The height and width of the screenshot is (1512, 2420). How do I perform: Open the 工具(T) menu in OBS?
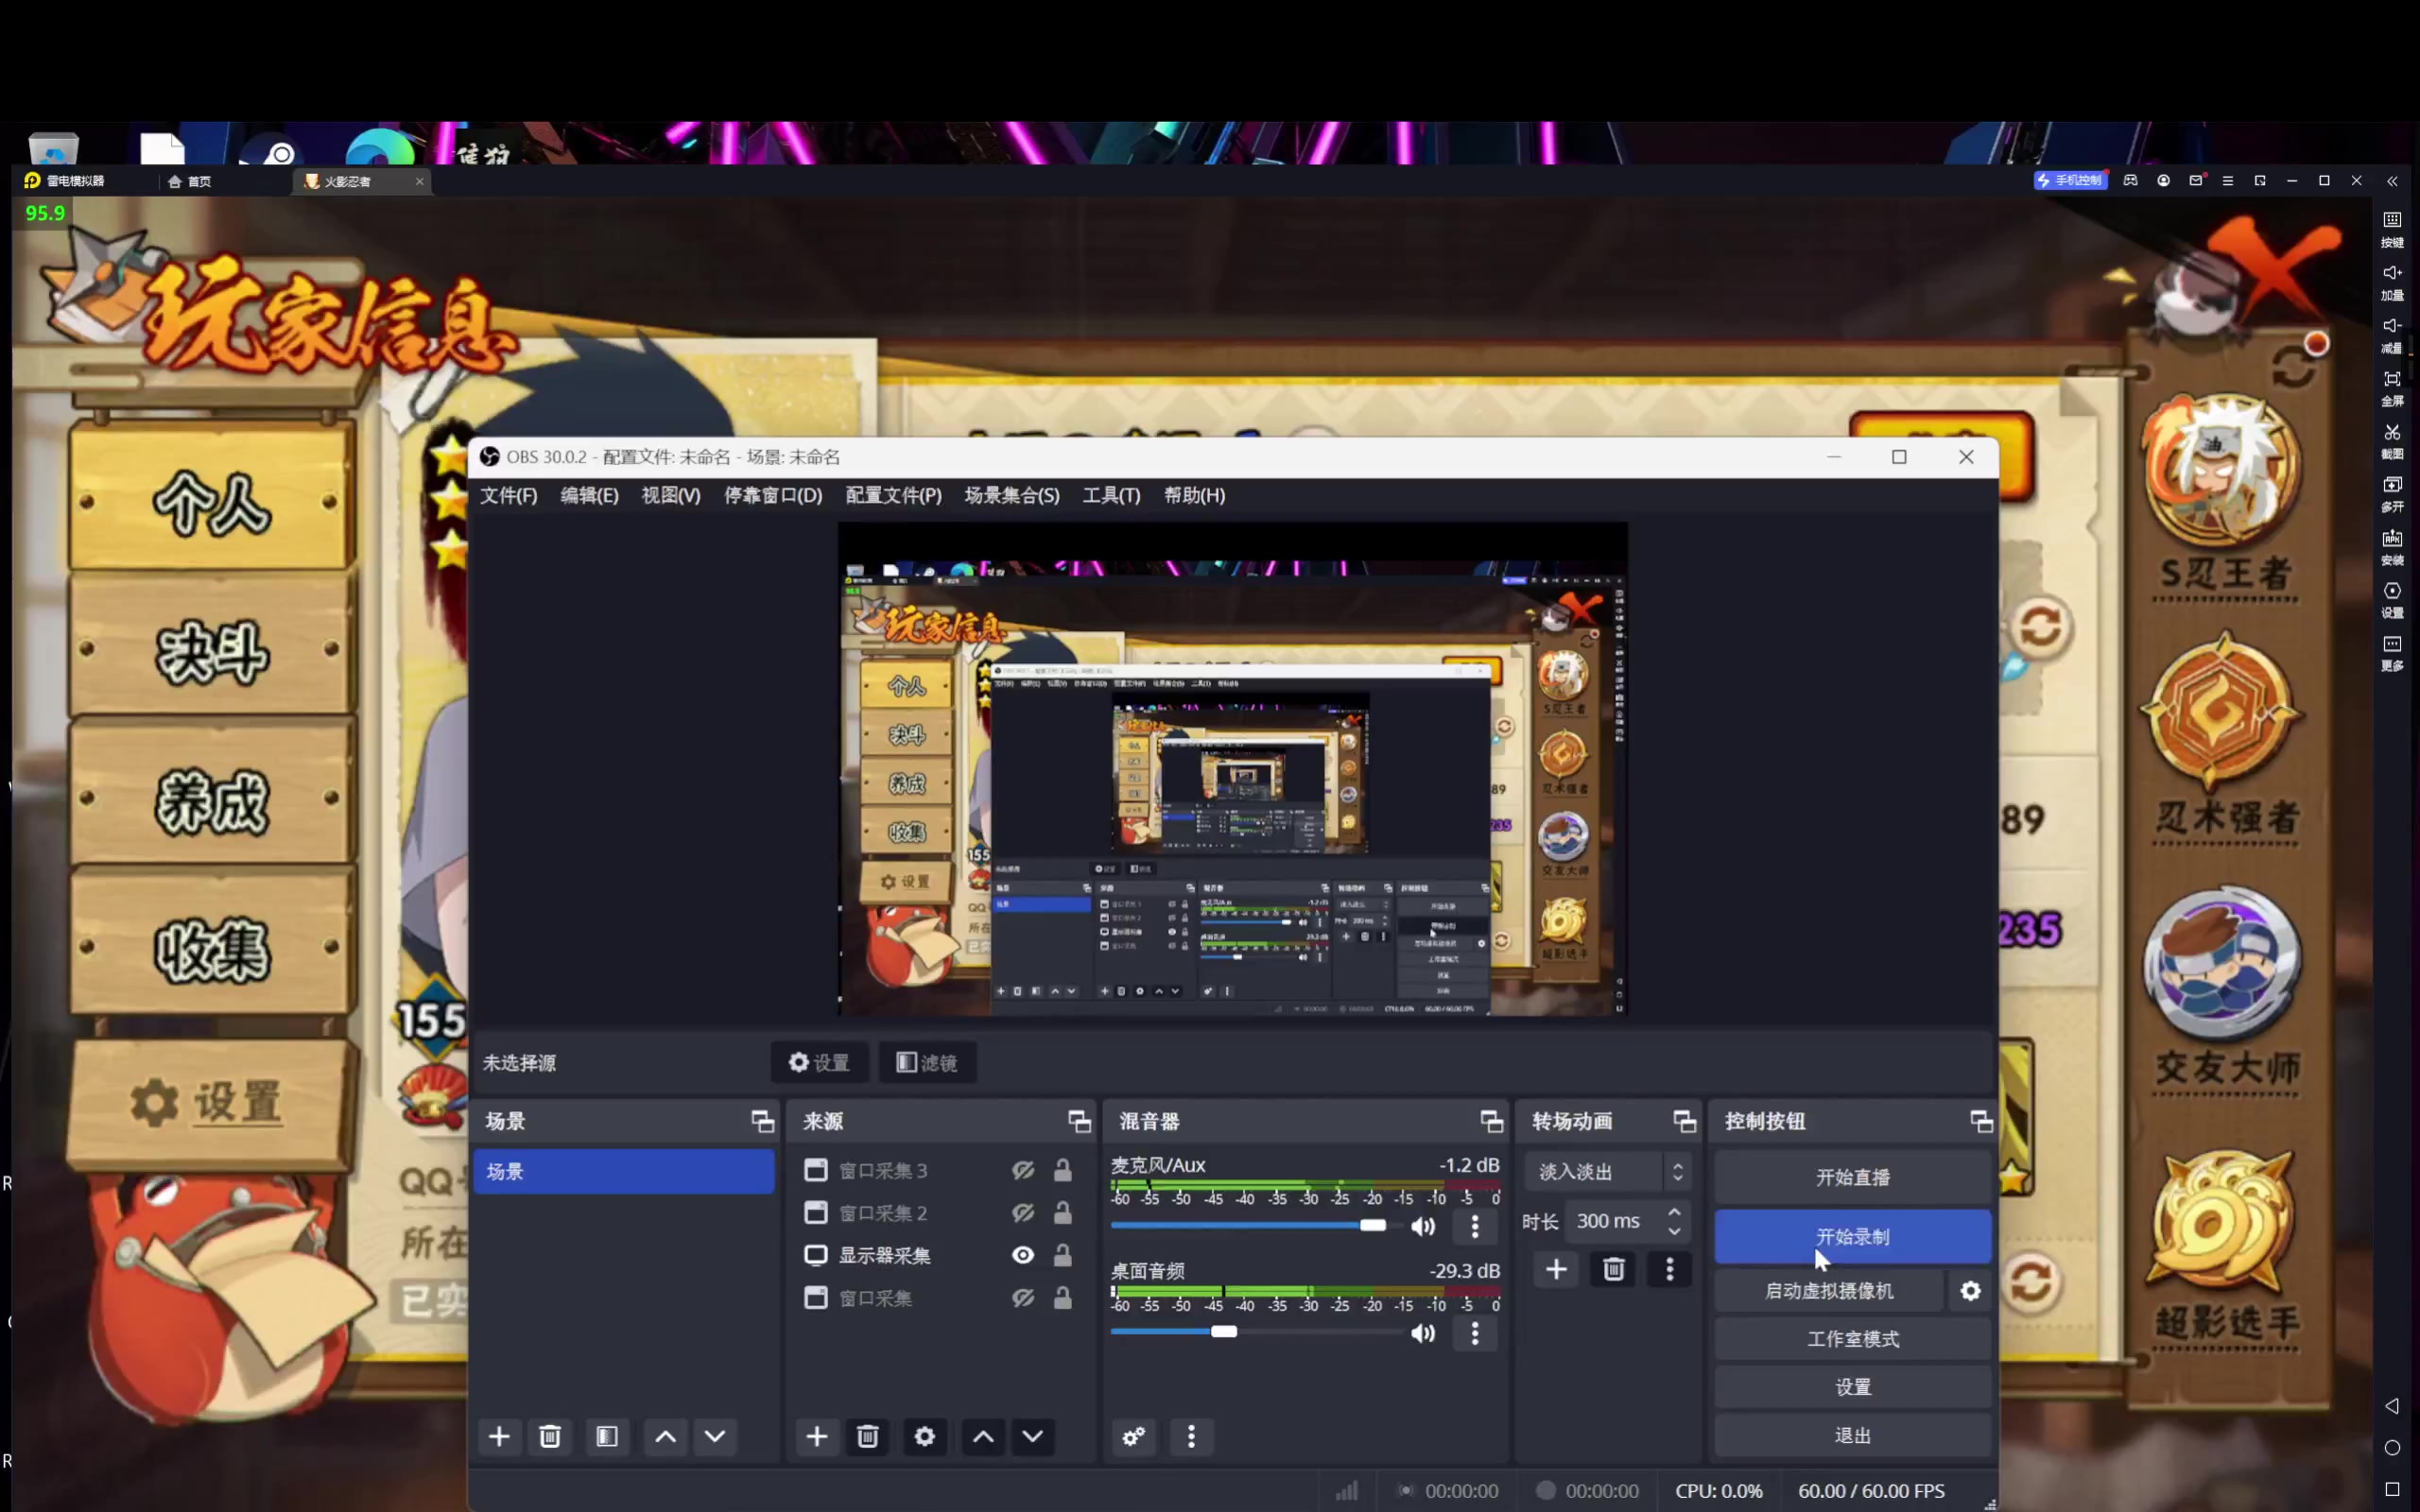click(x=1111, y=495)
